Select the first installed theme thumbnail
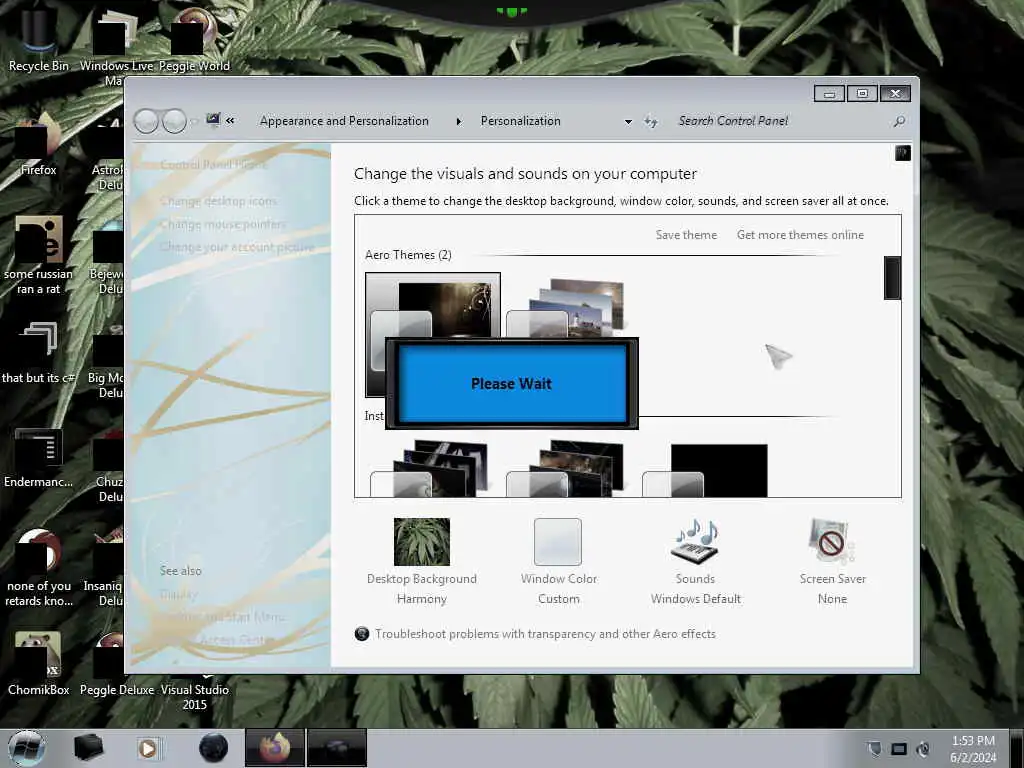This screenshot has height=768, width=1024. (x=430, y=468)
